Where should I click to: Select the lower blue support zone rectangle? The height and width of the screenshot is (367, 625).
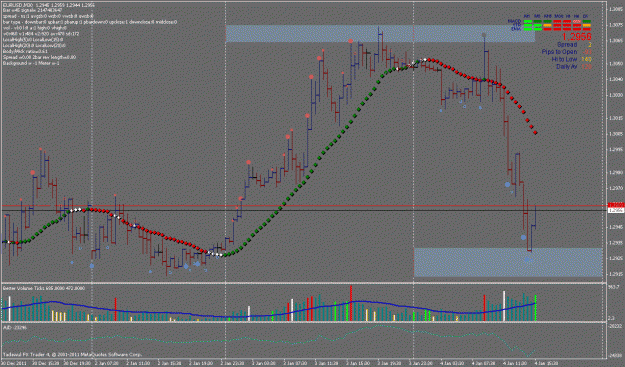click(x=508, y=262)
